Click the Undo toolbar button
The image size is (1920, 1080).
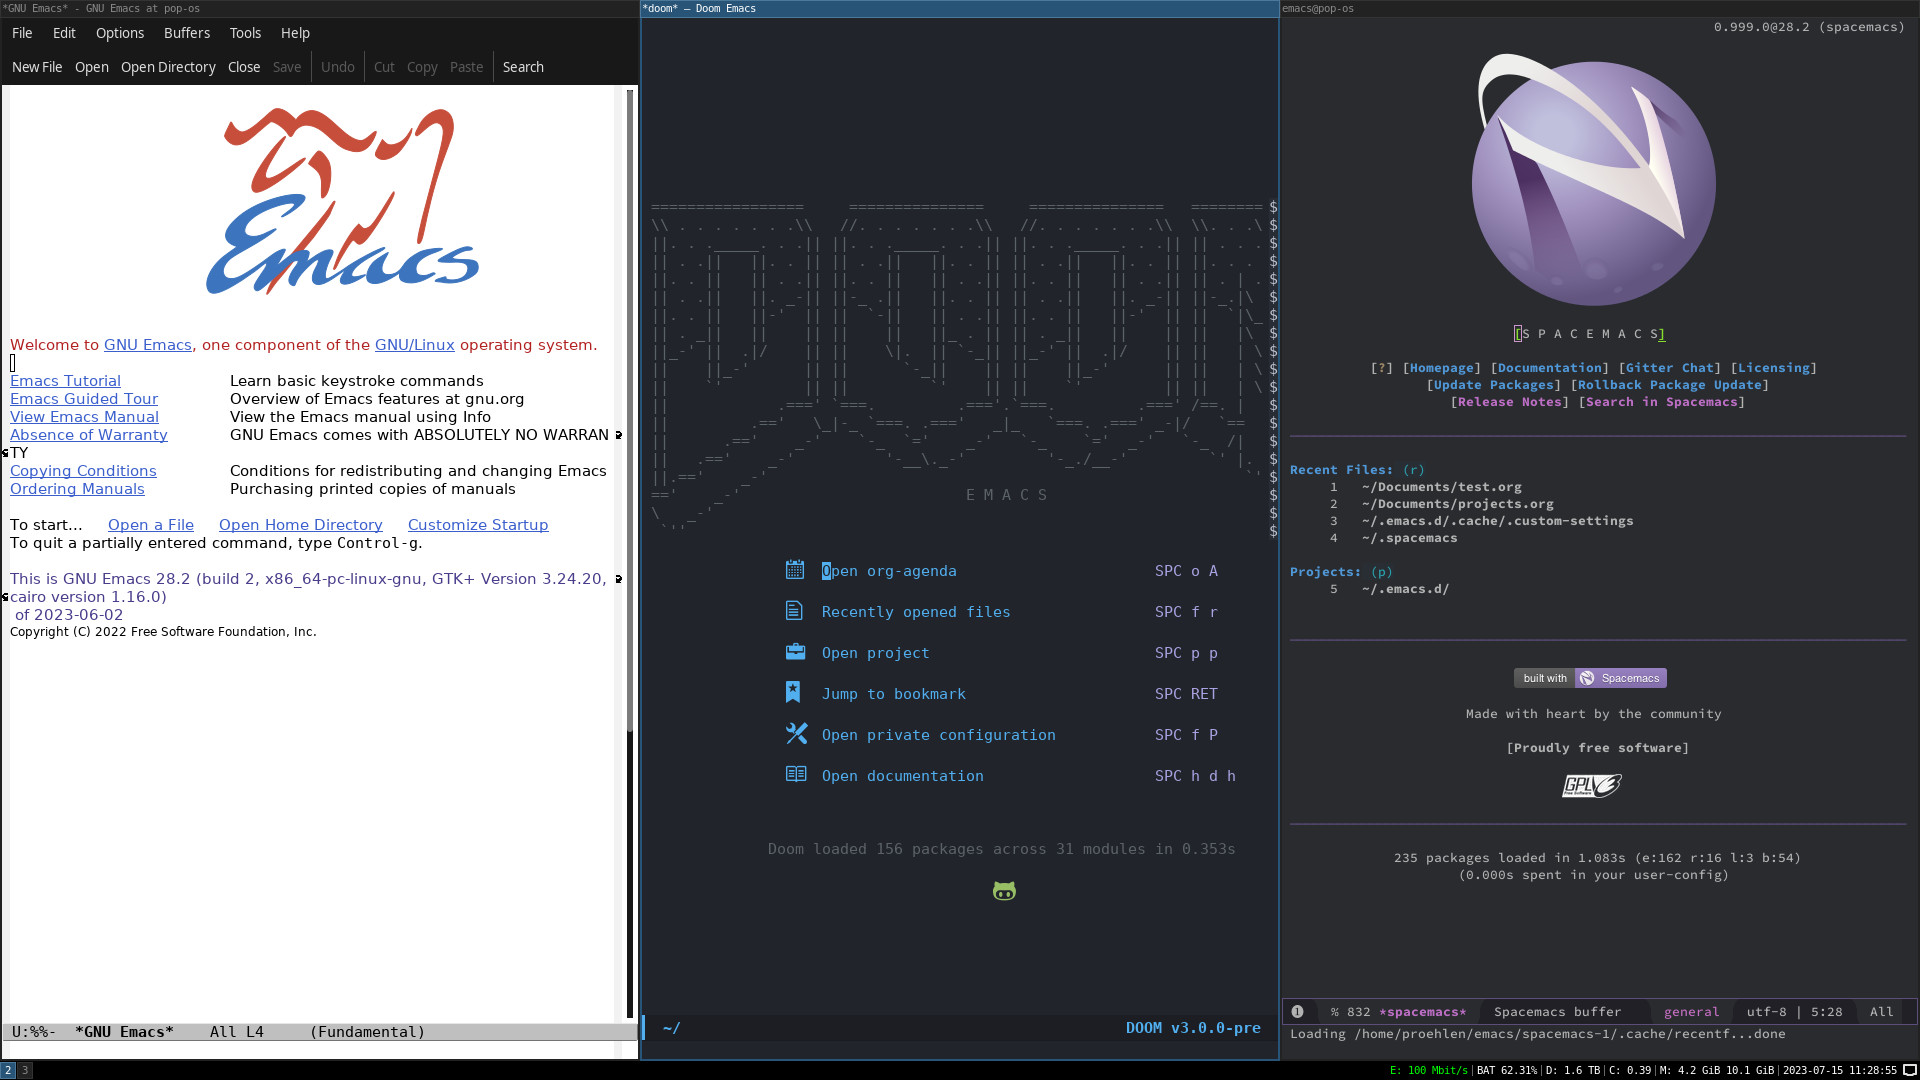click(x=336, y=67)
